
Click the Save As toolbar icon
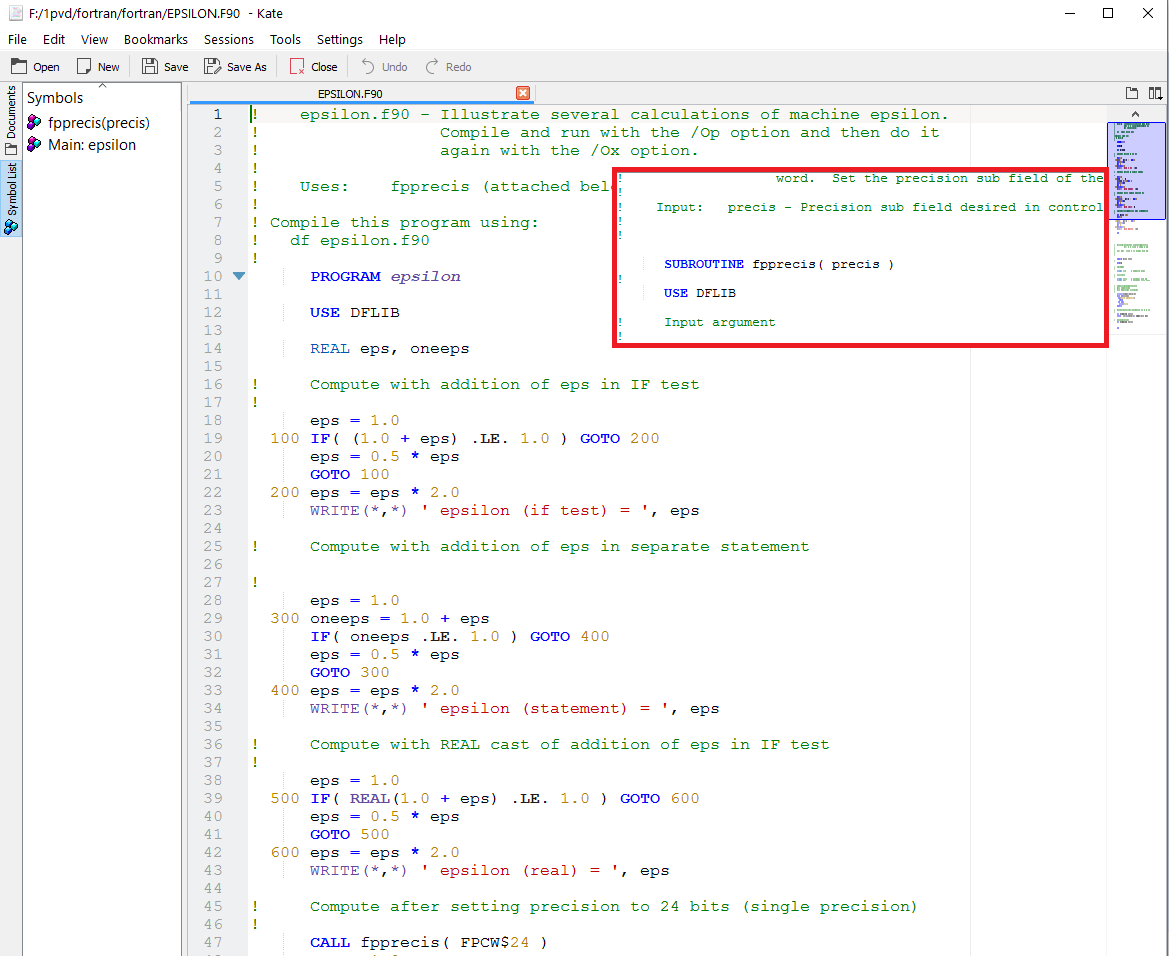pyautogui.click(x=235, y=66)
